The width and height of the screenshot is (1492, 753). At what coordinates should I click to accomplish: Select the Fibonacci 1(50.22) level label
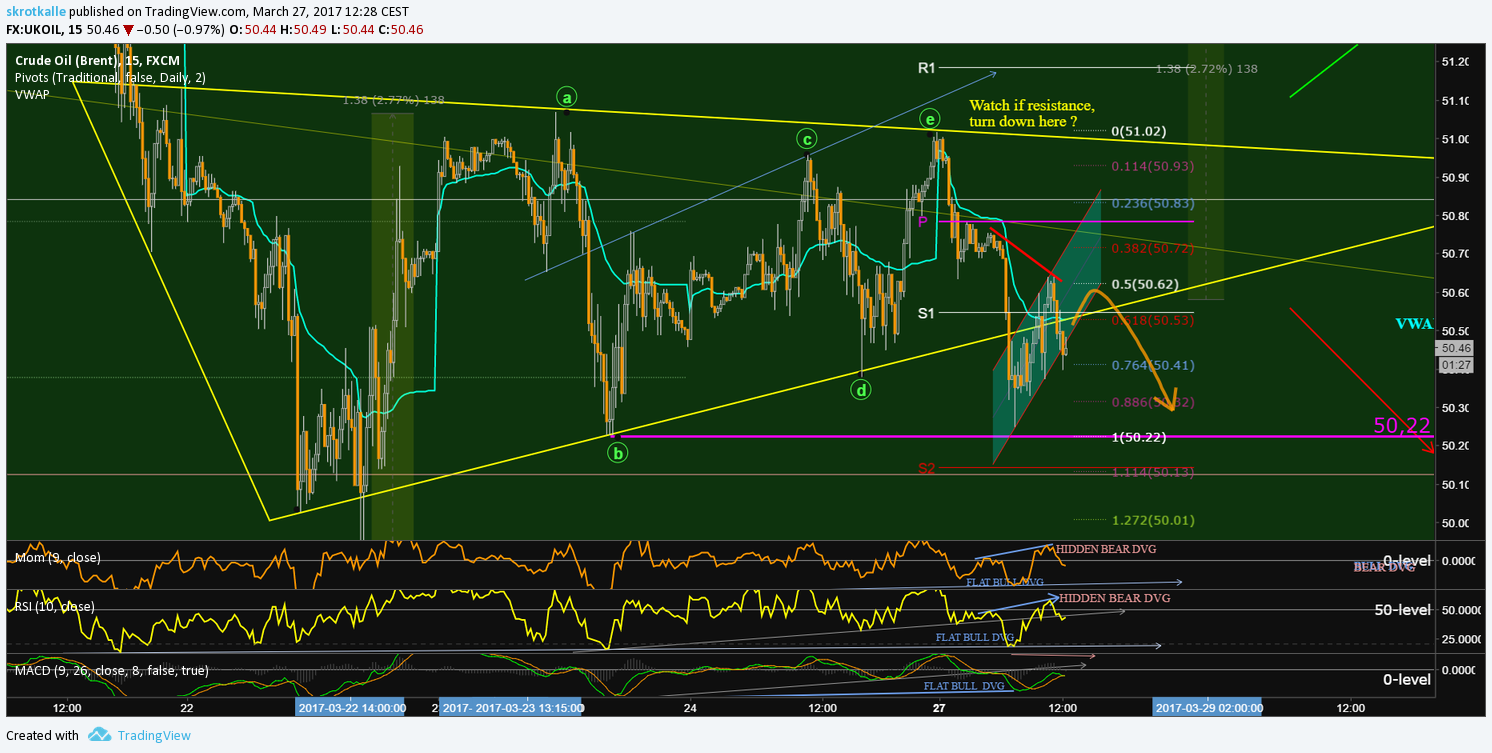(1139, 437)
